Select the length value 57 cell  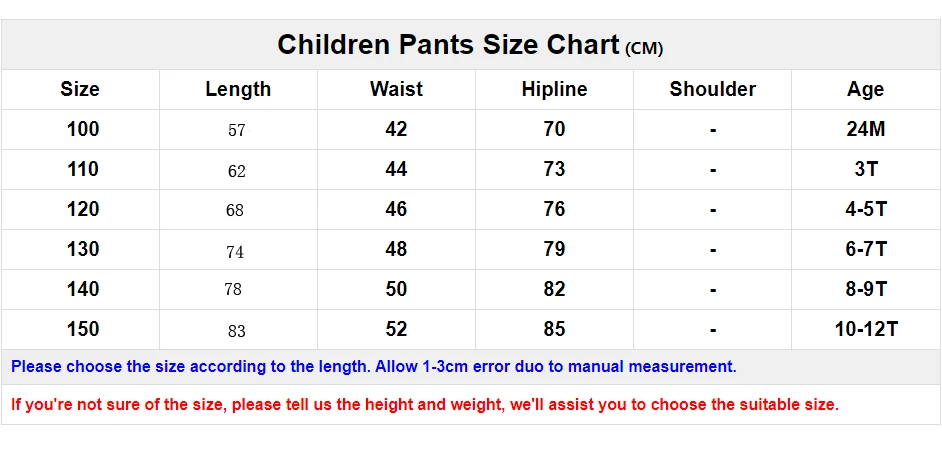pos(237,130)
